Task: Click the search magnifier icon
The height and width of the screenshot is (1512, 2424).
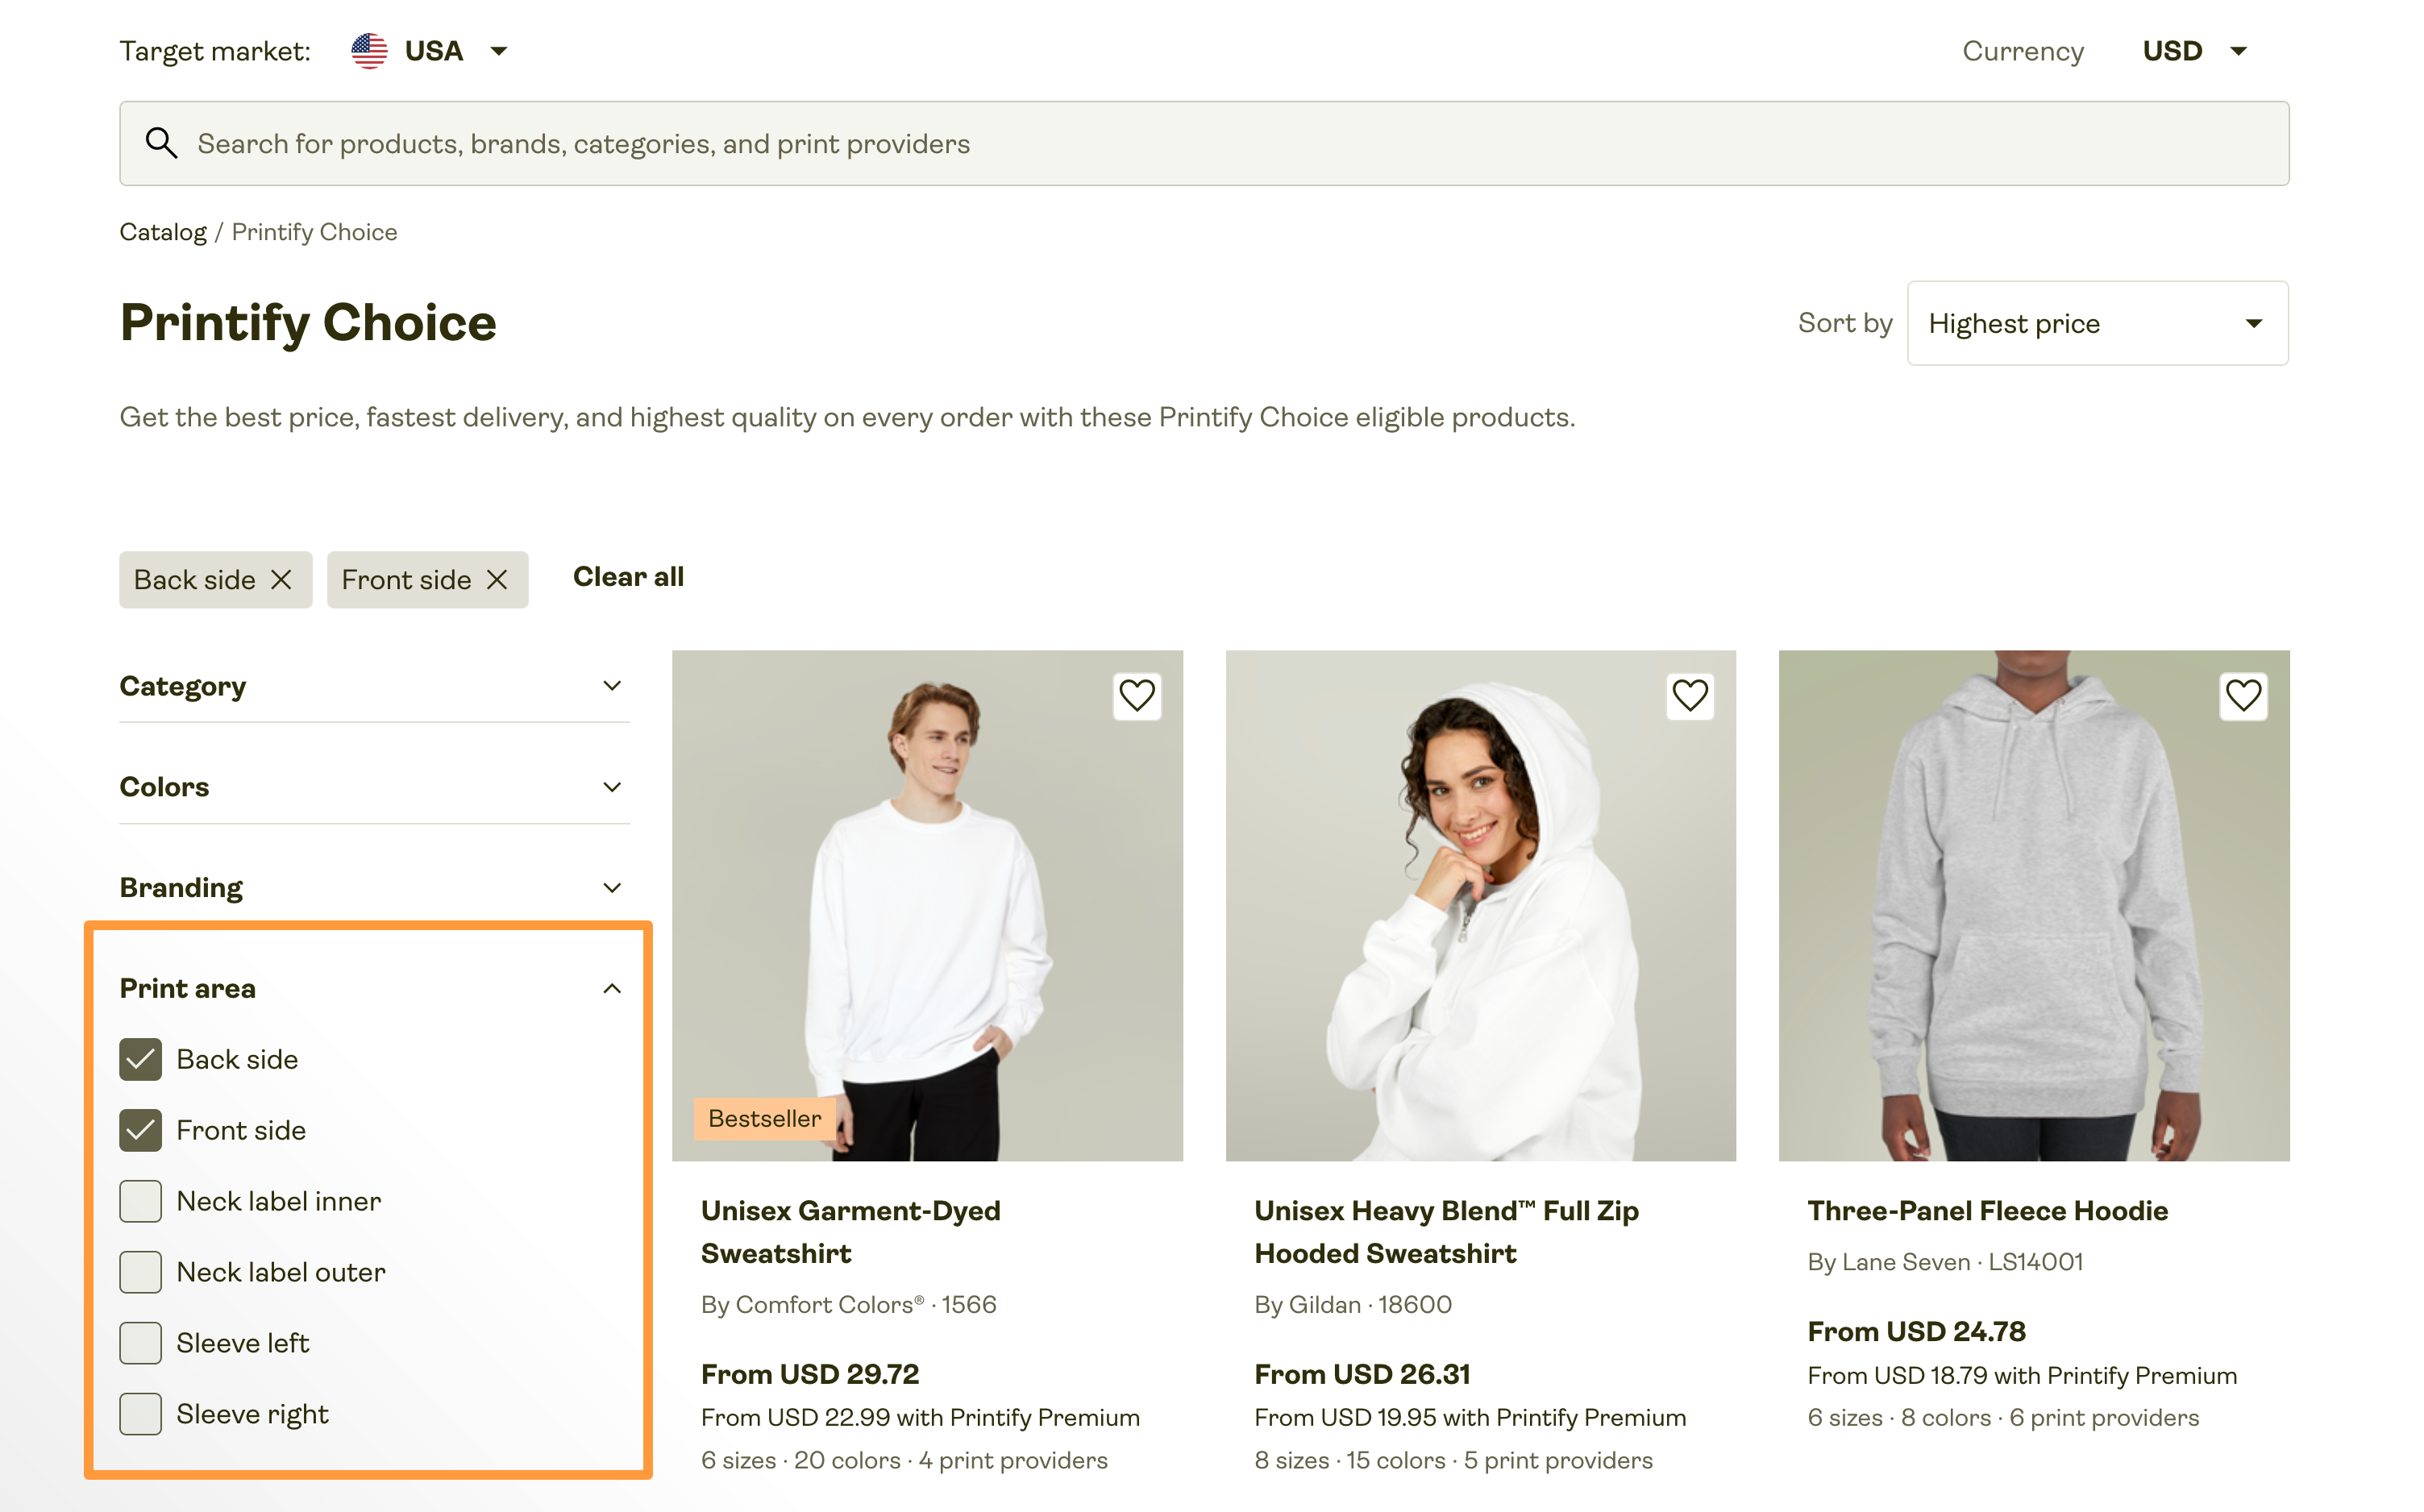Action: [161, 143]
